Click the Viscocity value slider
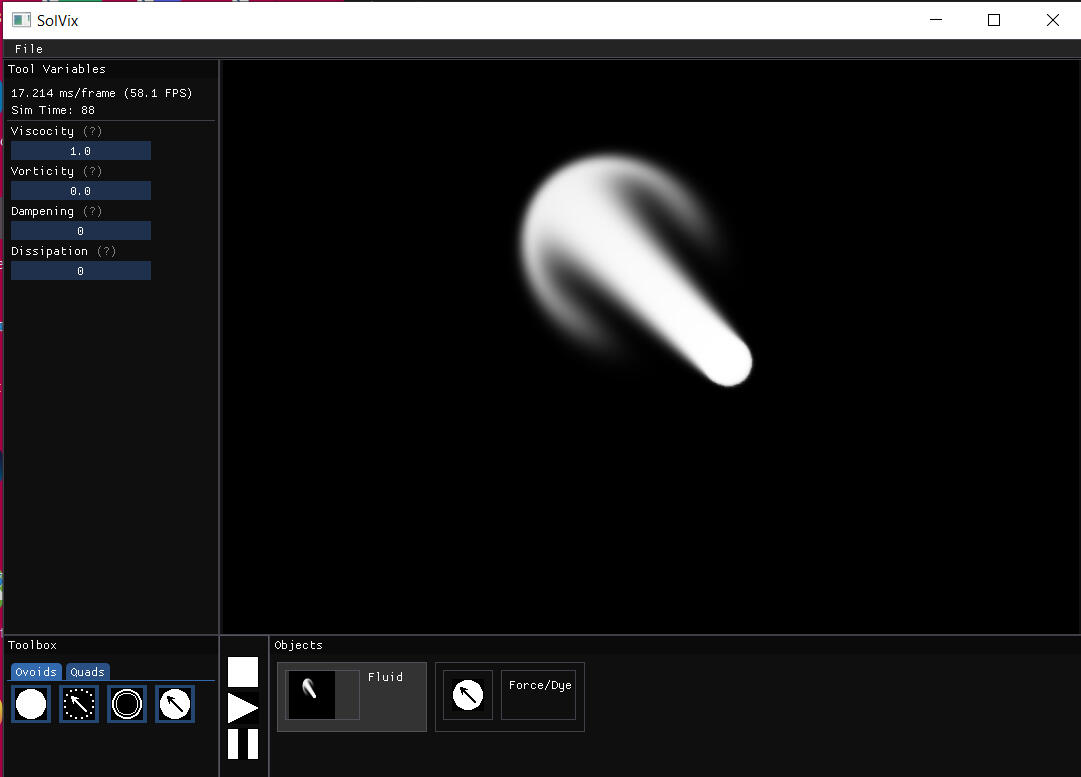 pos(81,151)
